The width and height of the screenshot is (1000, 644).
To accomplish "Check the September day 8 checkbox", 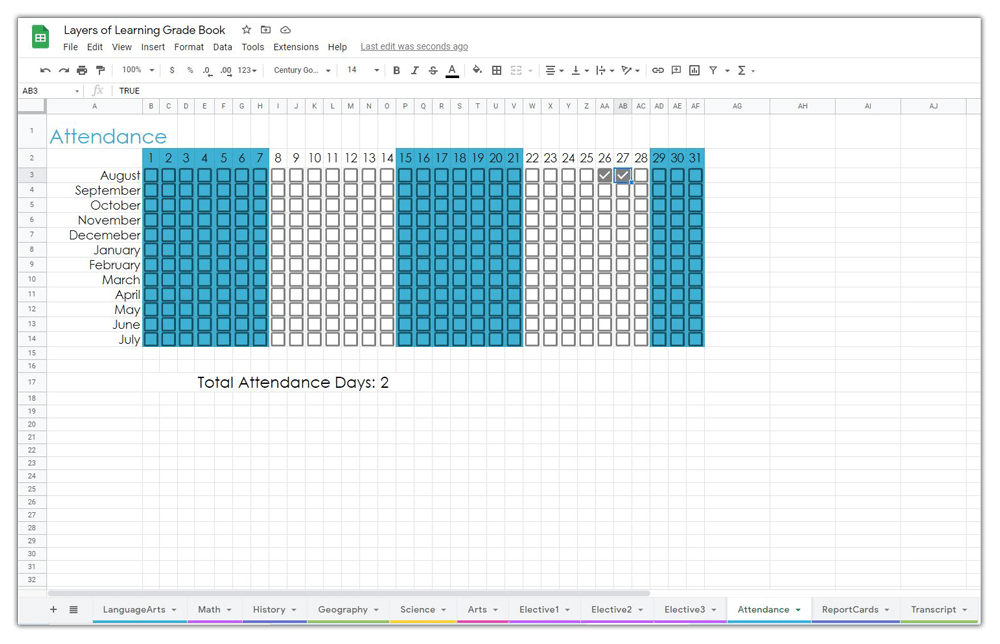I will click(x=278, y=190).
